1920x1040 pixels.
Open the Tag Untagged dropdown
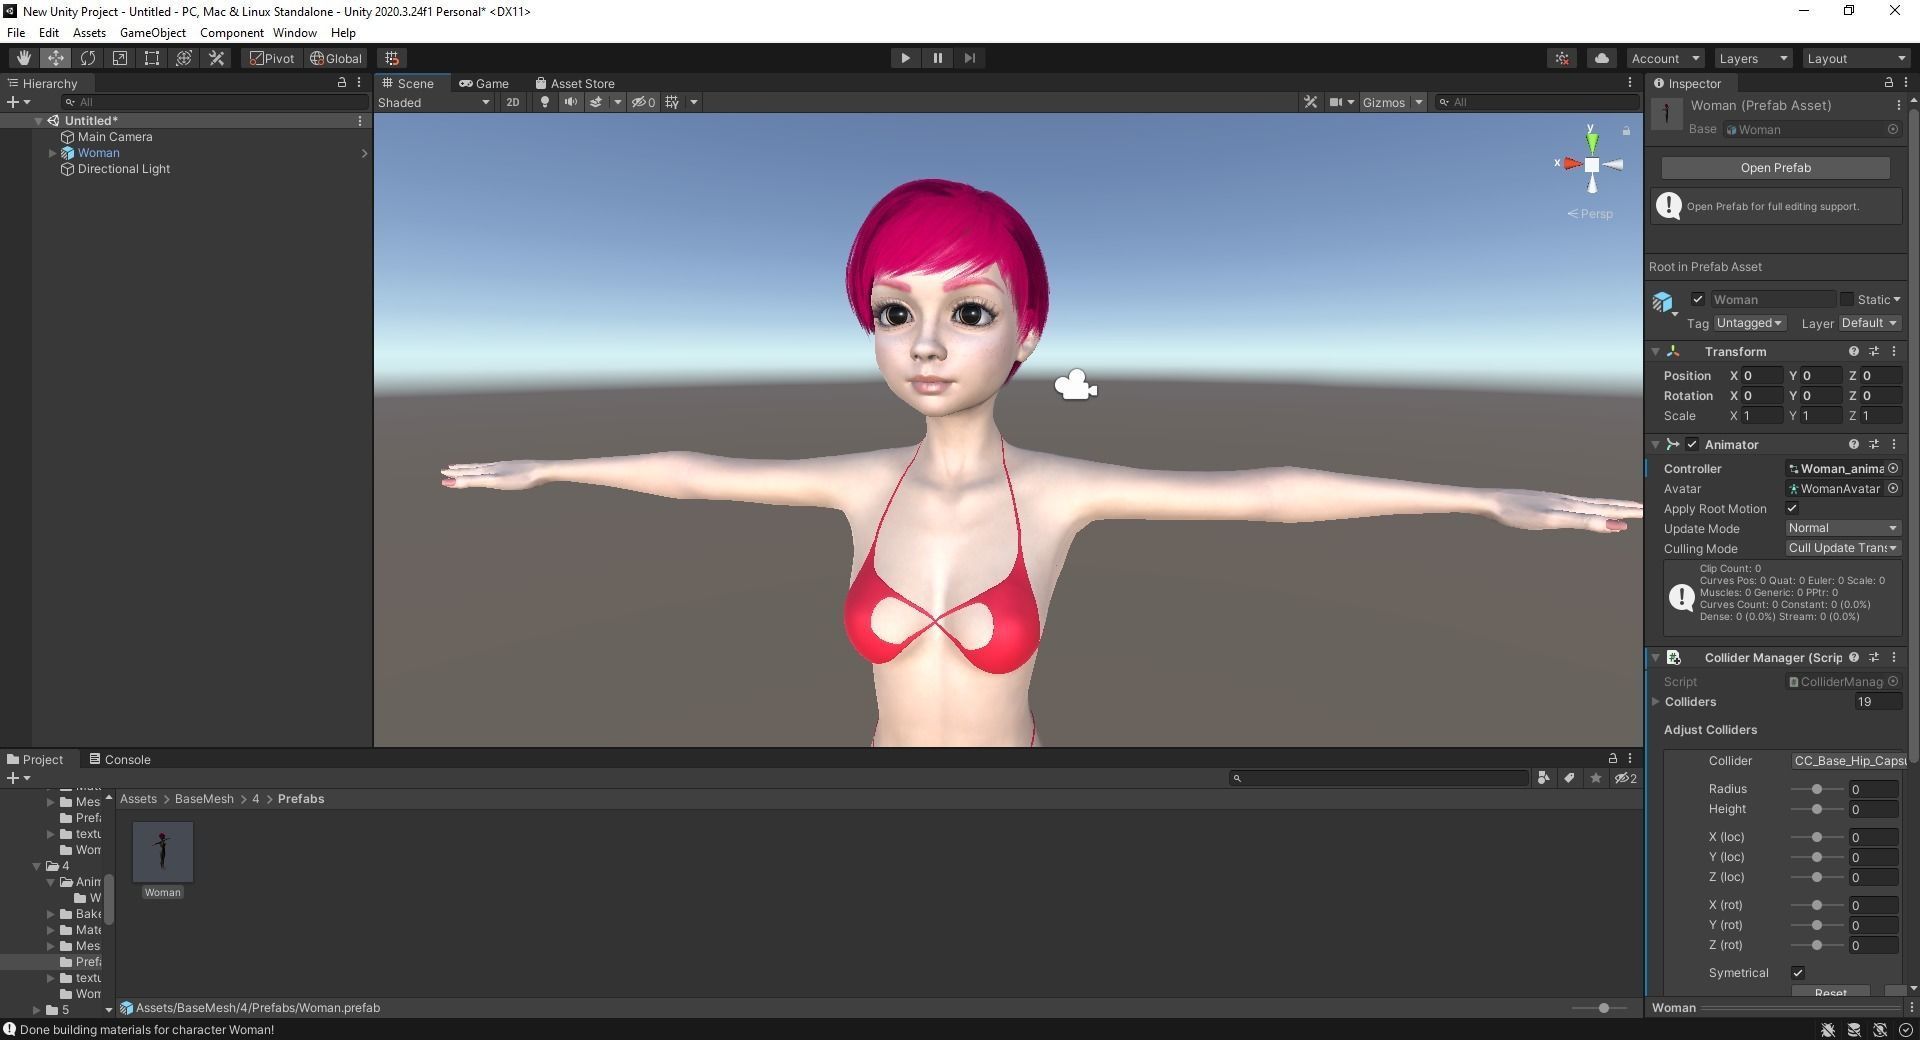click(1749, 324)
